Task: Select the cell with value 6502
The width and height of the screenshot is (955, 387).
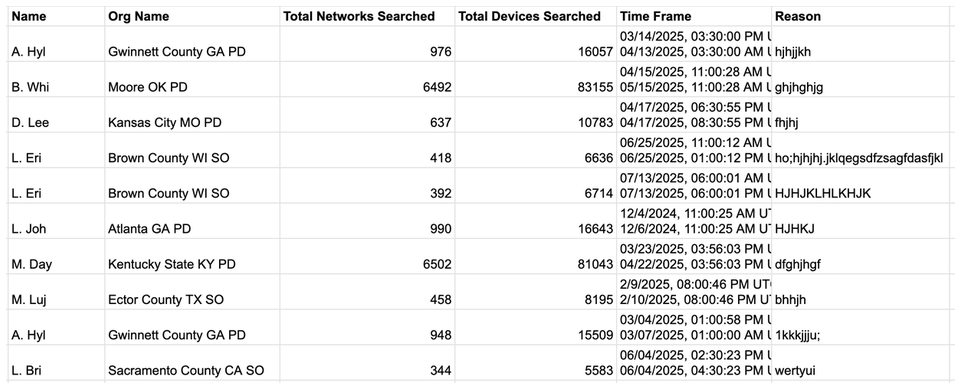Action: (x=367, y=256)
